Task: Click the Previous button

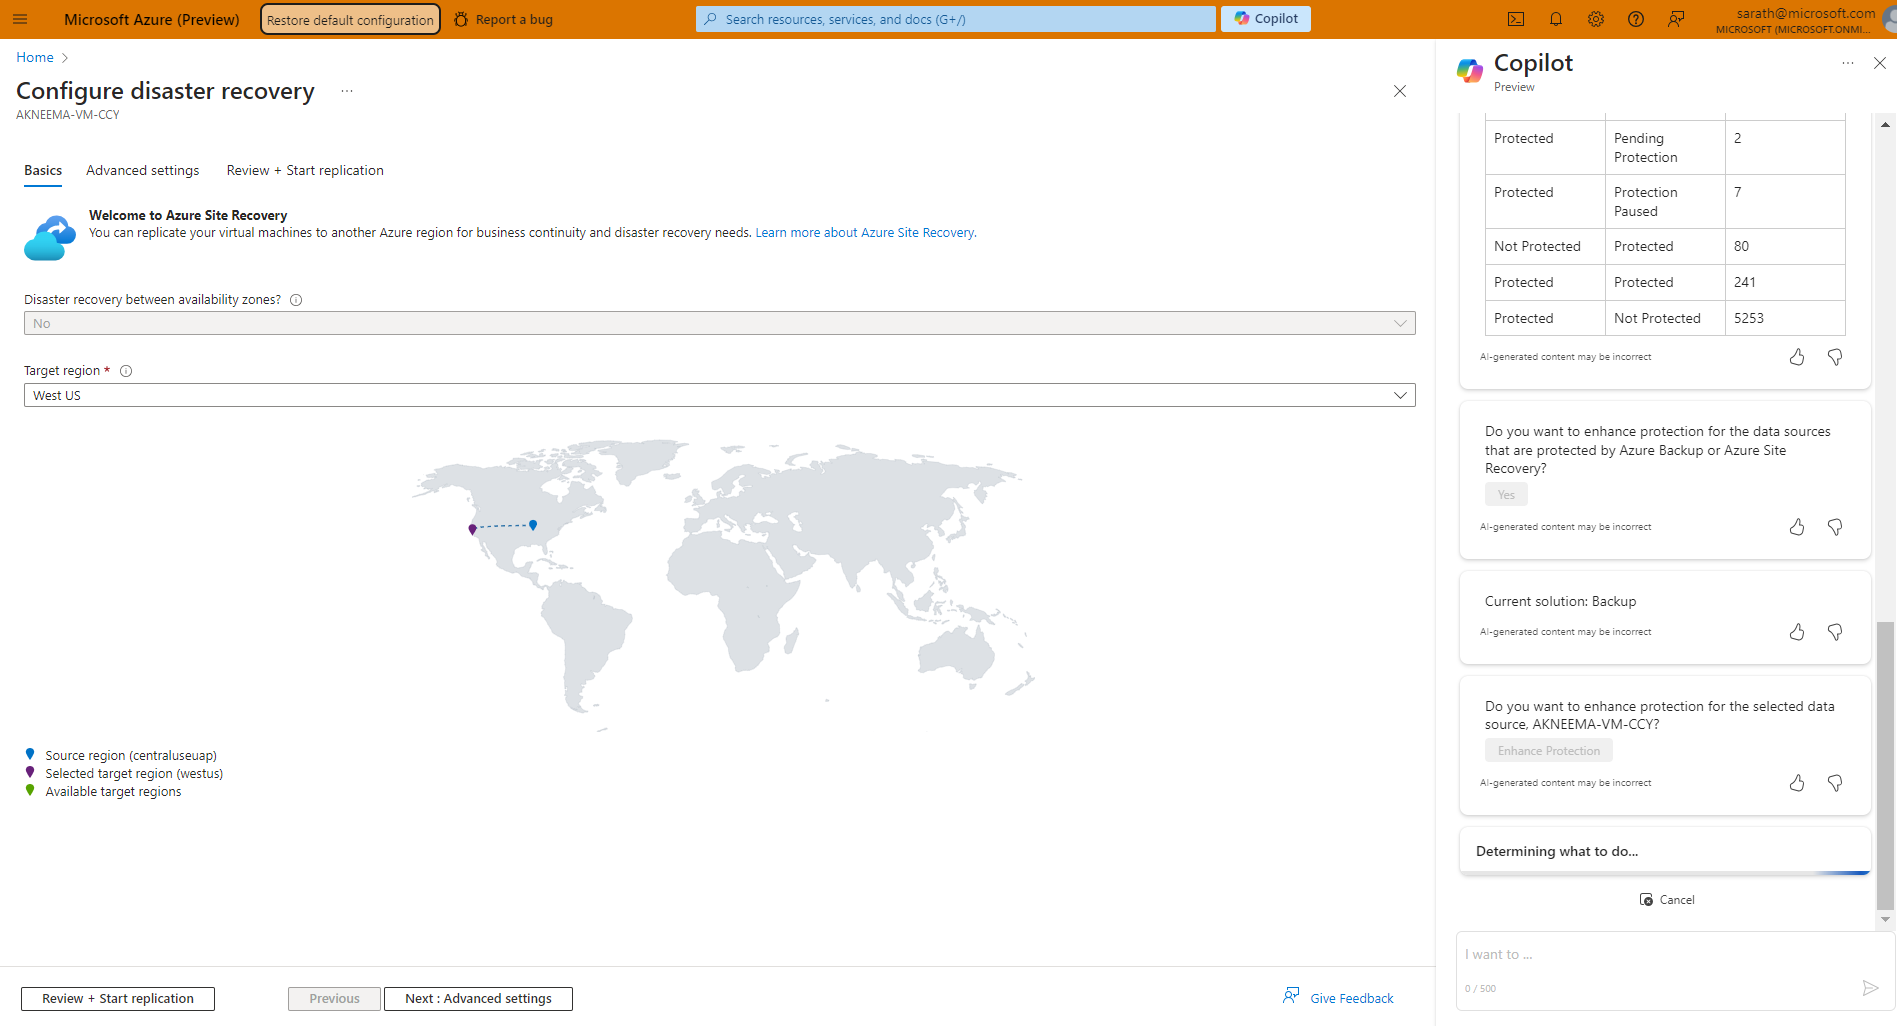Action: point(334,999)
